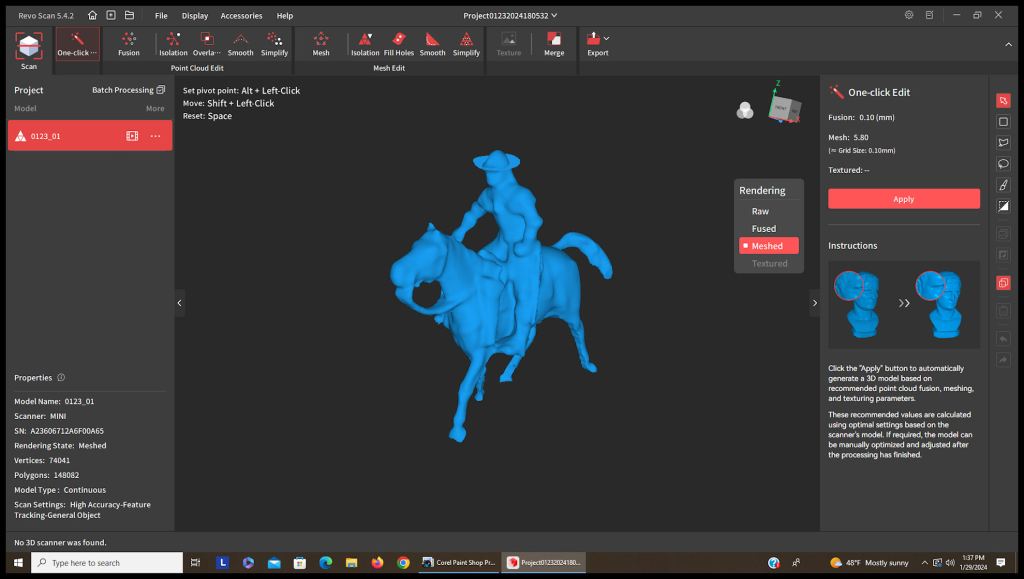Click the Fill Holes mesh tool
Image resolution: width=1024 pixels, height=579 pixels.
coord(398,44)
